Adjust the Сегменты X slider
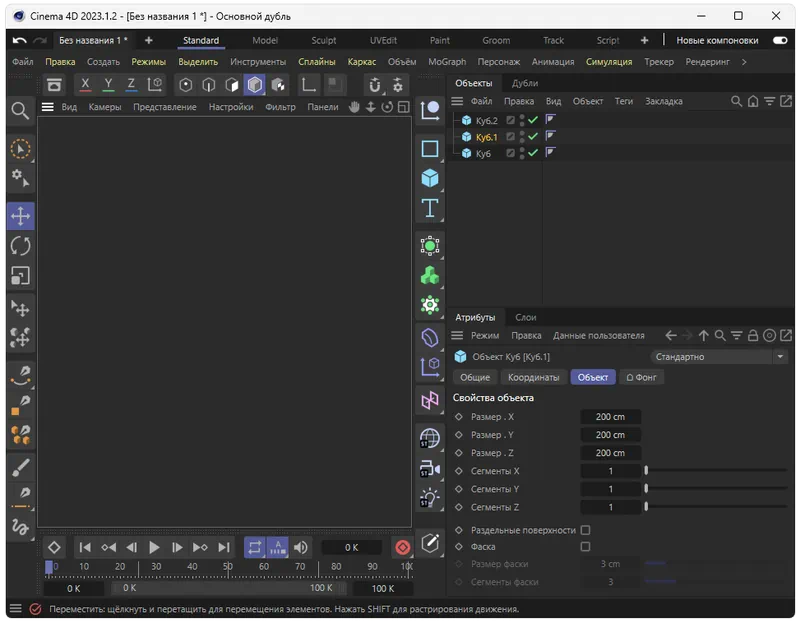The height and width of the screenshot is (623, 800). pos(716,470)
